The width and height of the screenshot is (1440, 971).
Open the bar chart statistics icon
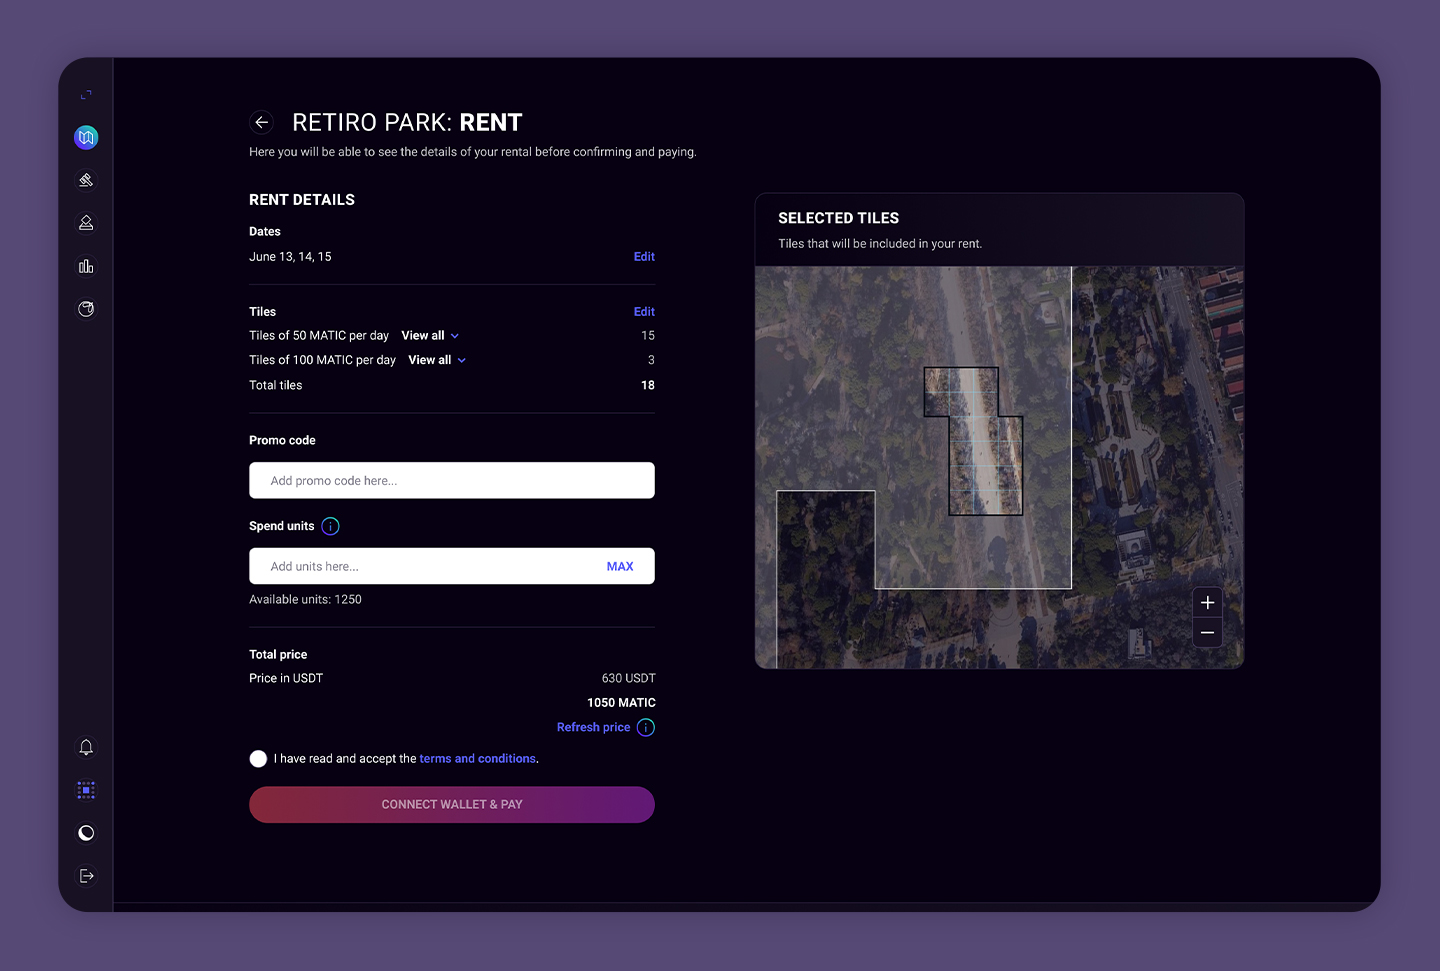tap(86, 266)
